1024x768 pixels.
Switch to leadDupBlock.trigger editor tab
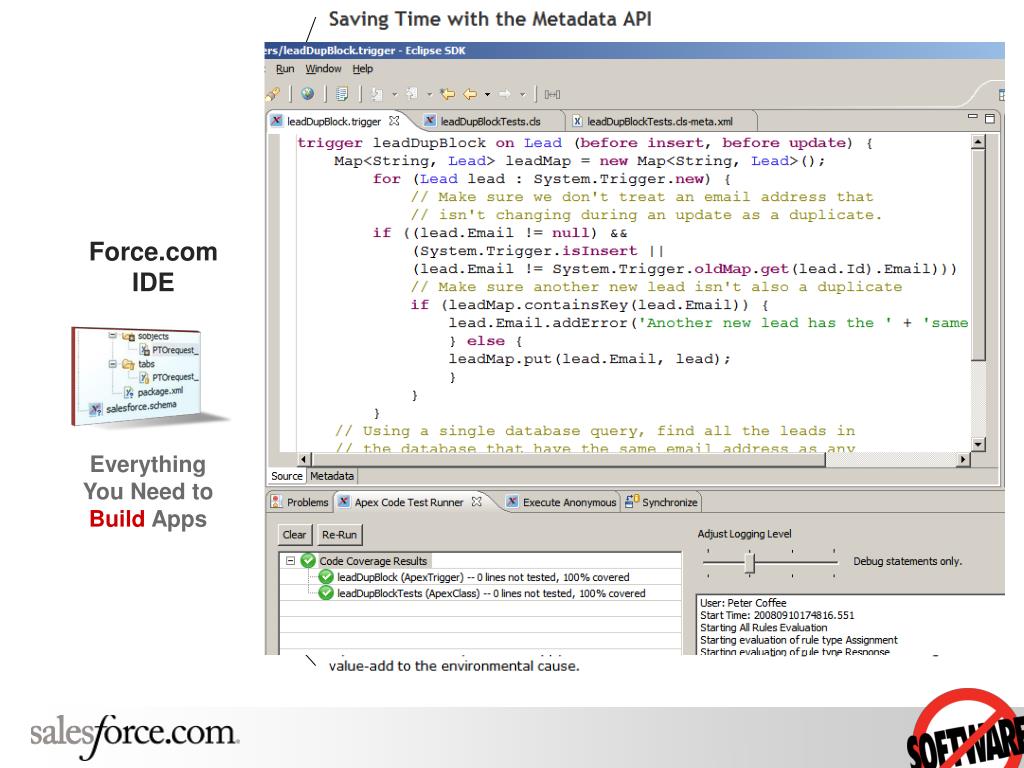click(334, 121)
